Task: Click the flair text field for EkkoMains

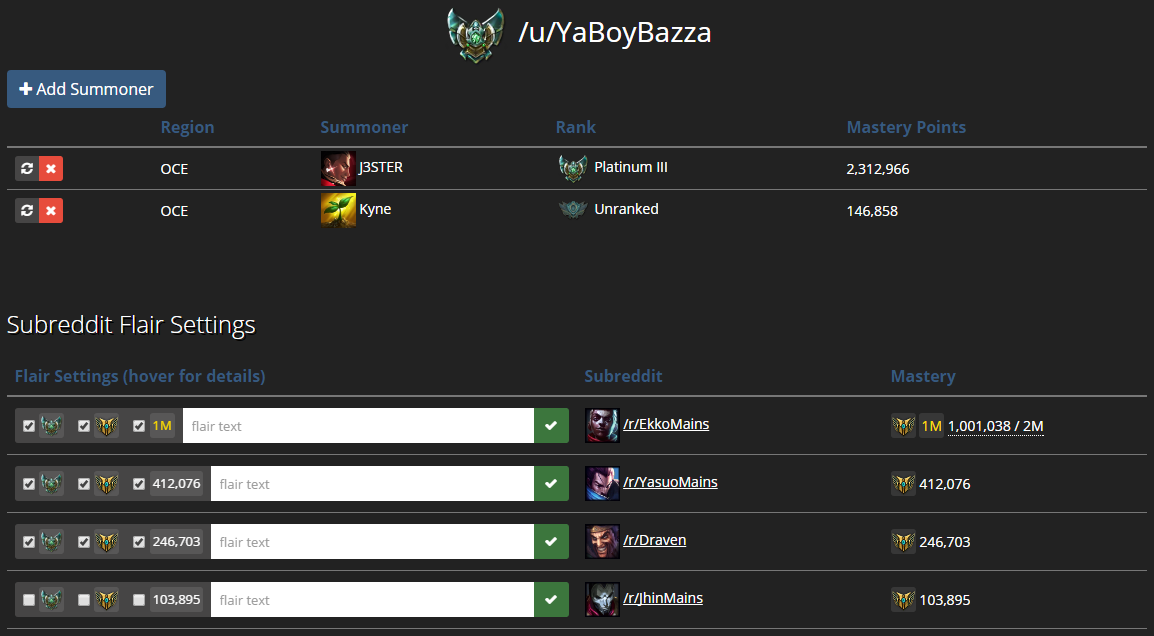Action: tap(358, 425)
